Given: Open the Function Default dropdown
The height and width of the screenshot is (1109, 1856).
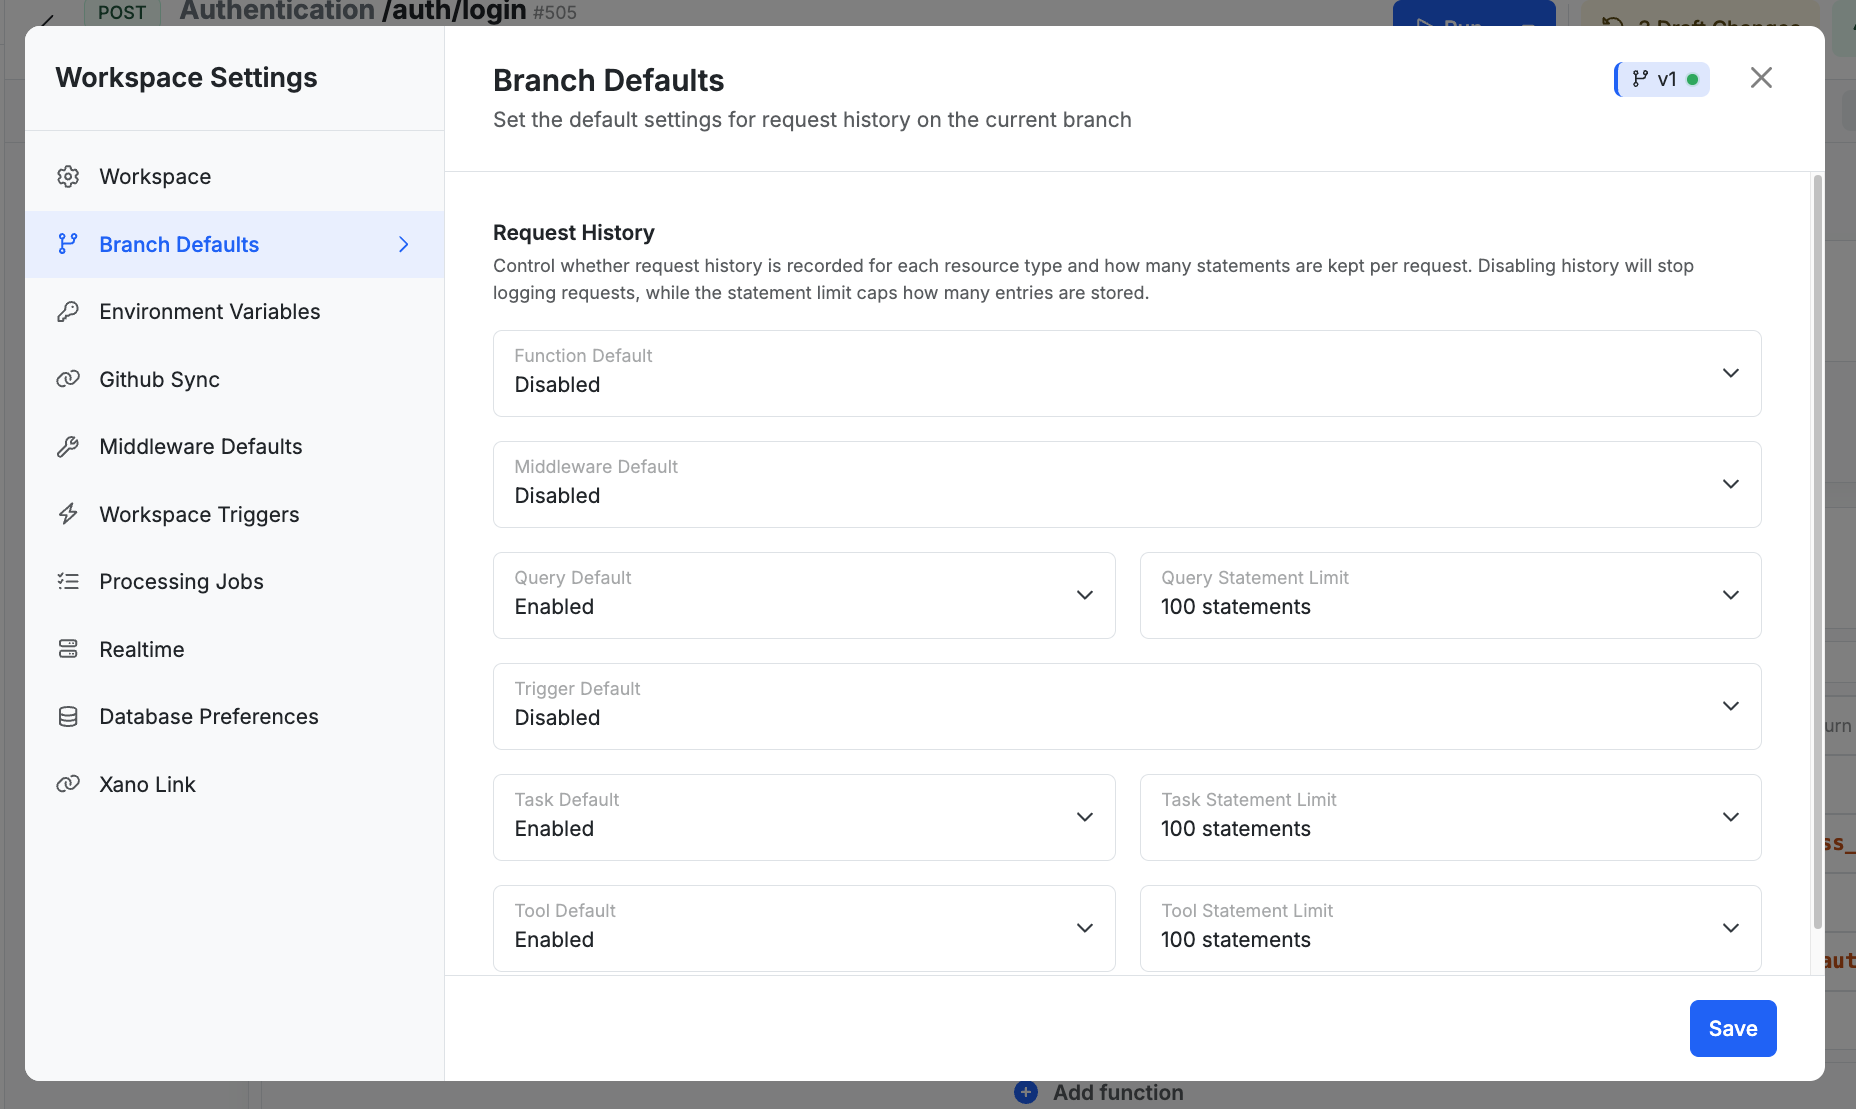Looking at the screenshot, I should pos(1729,373).
